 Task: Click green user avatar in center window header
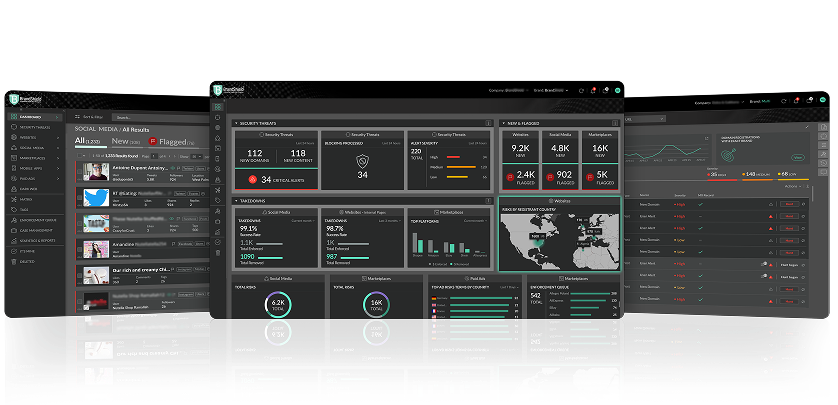point(617,90)
